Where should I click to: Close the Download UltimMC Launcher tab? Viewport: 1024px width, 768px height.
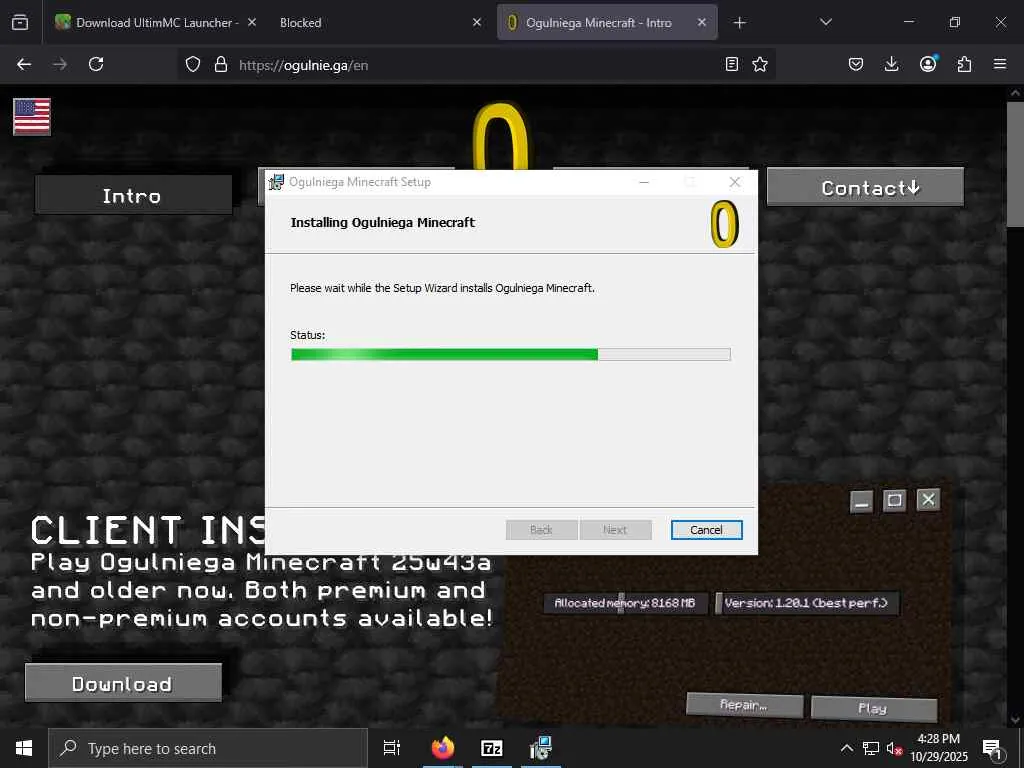pyautogui.click(x=251, y=22)
